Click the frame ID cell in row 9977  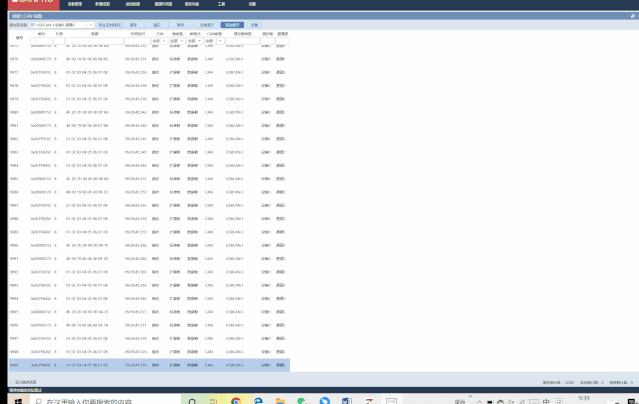click(x=41, y=72)
